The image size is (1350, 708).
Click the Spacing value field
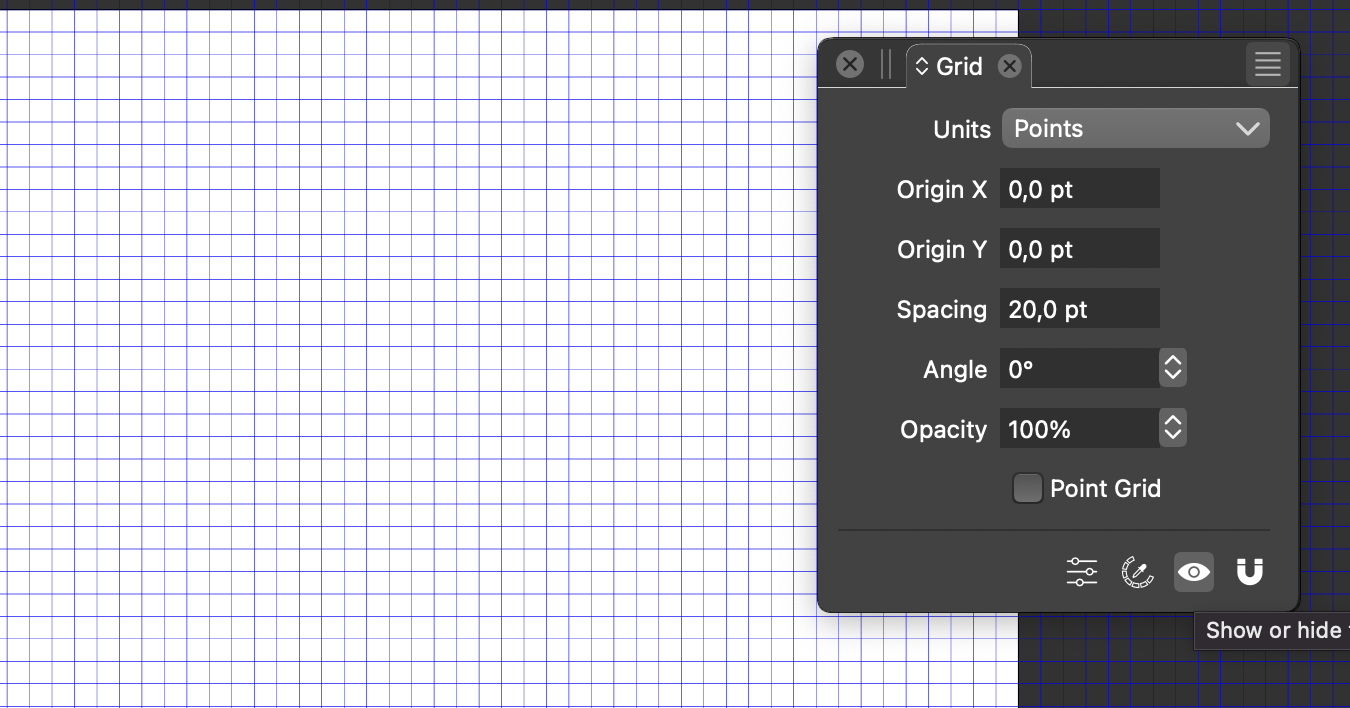click(1079, 309)
